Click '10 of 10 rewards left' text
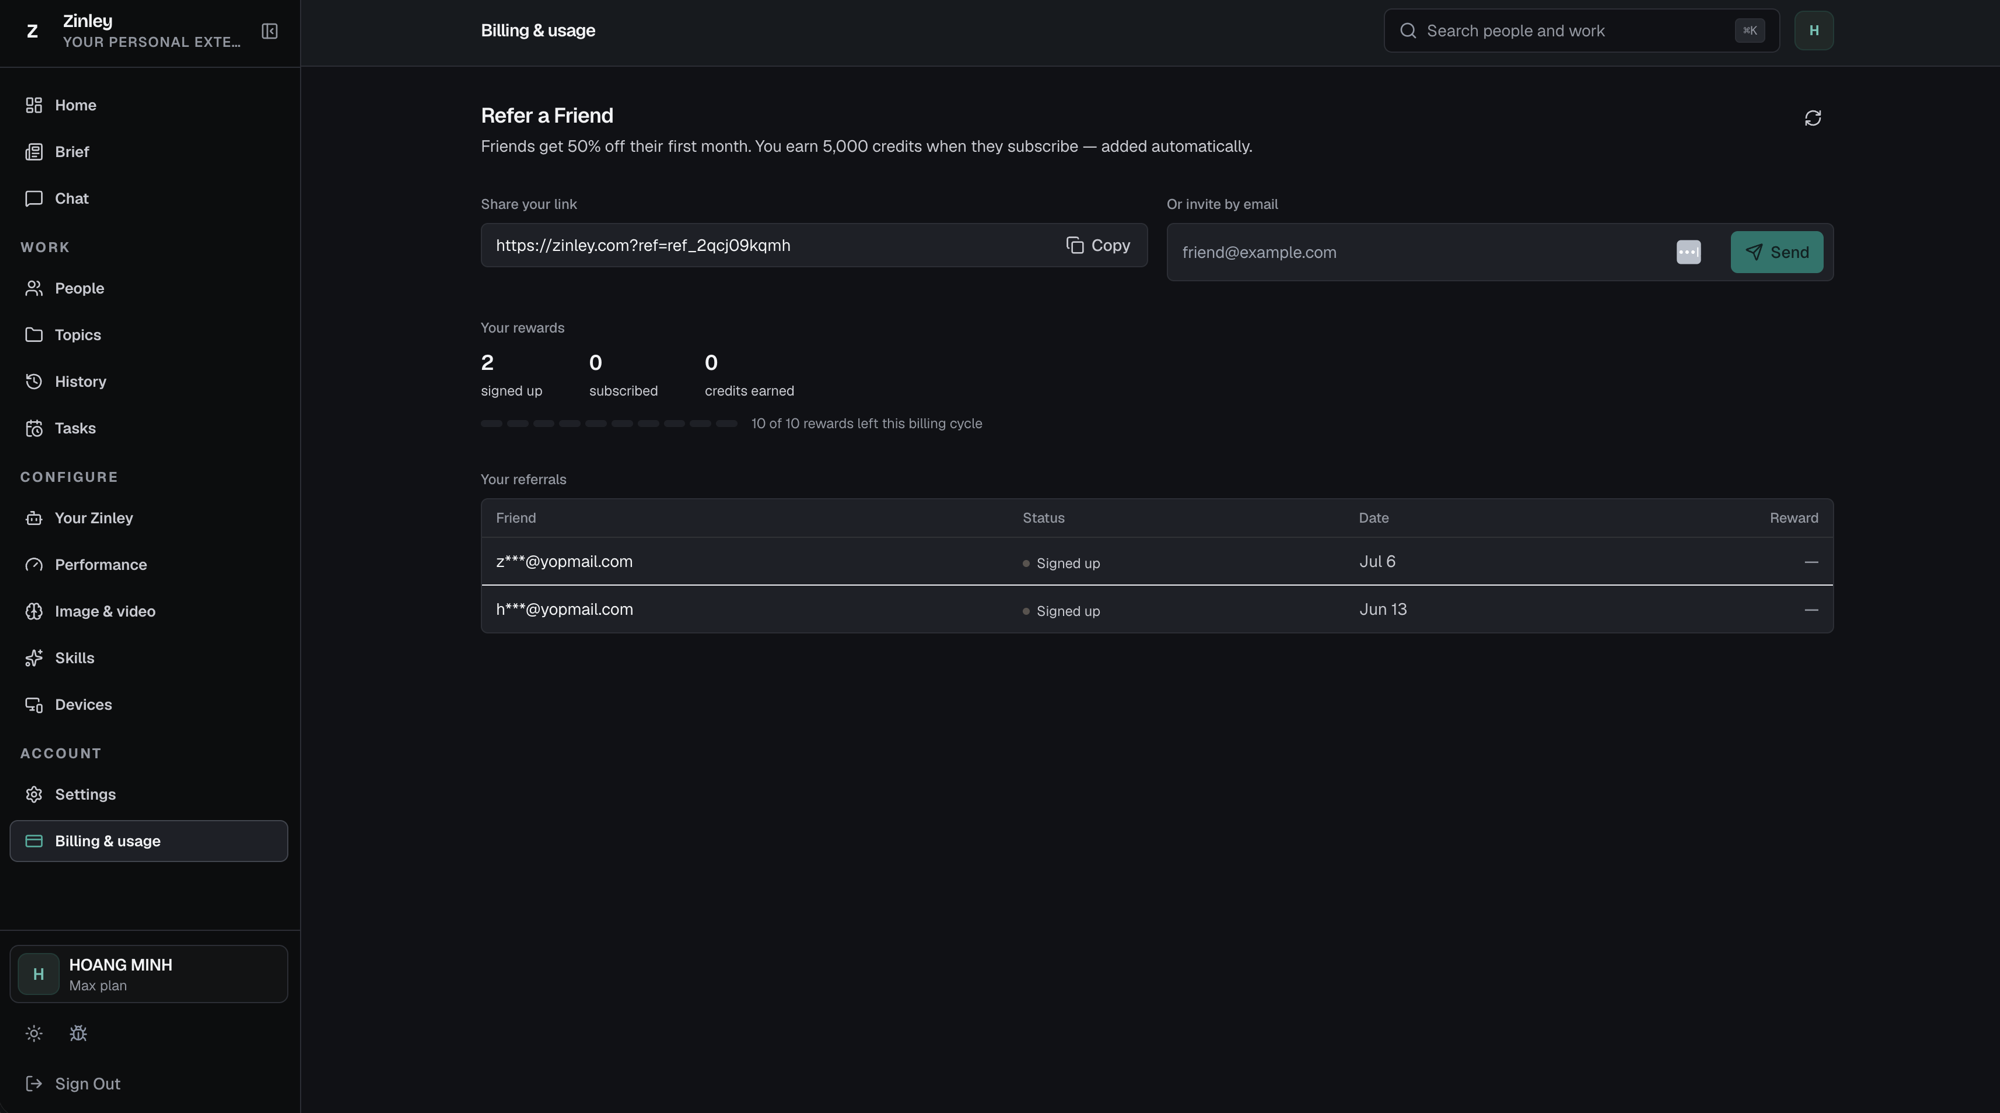The height and width of the screenshot is (1113, 2000). click(x=866, y=424)
